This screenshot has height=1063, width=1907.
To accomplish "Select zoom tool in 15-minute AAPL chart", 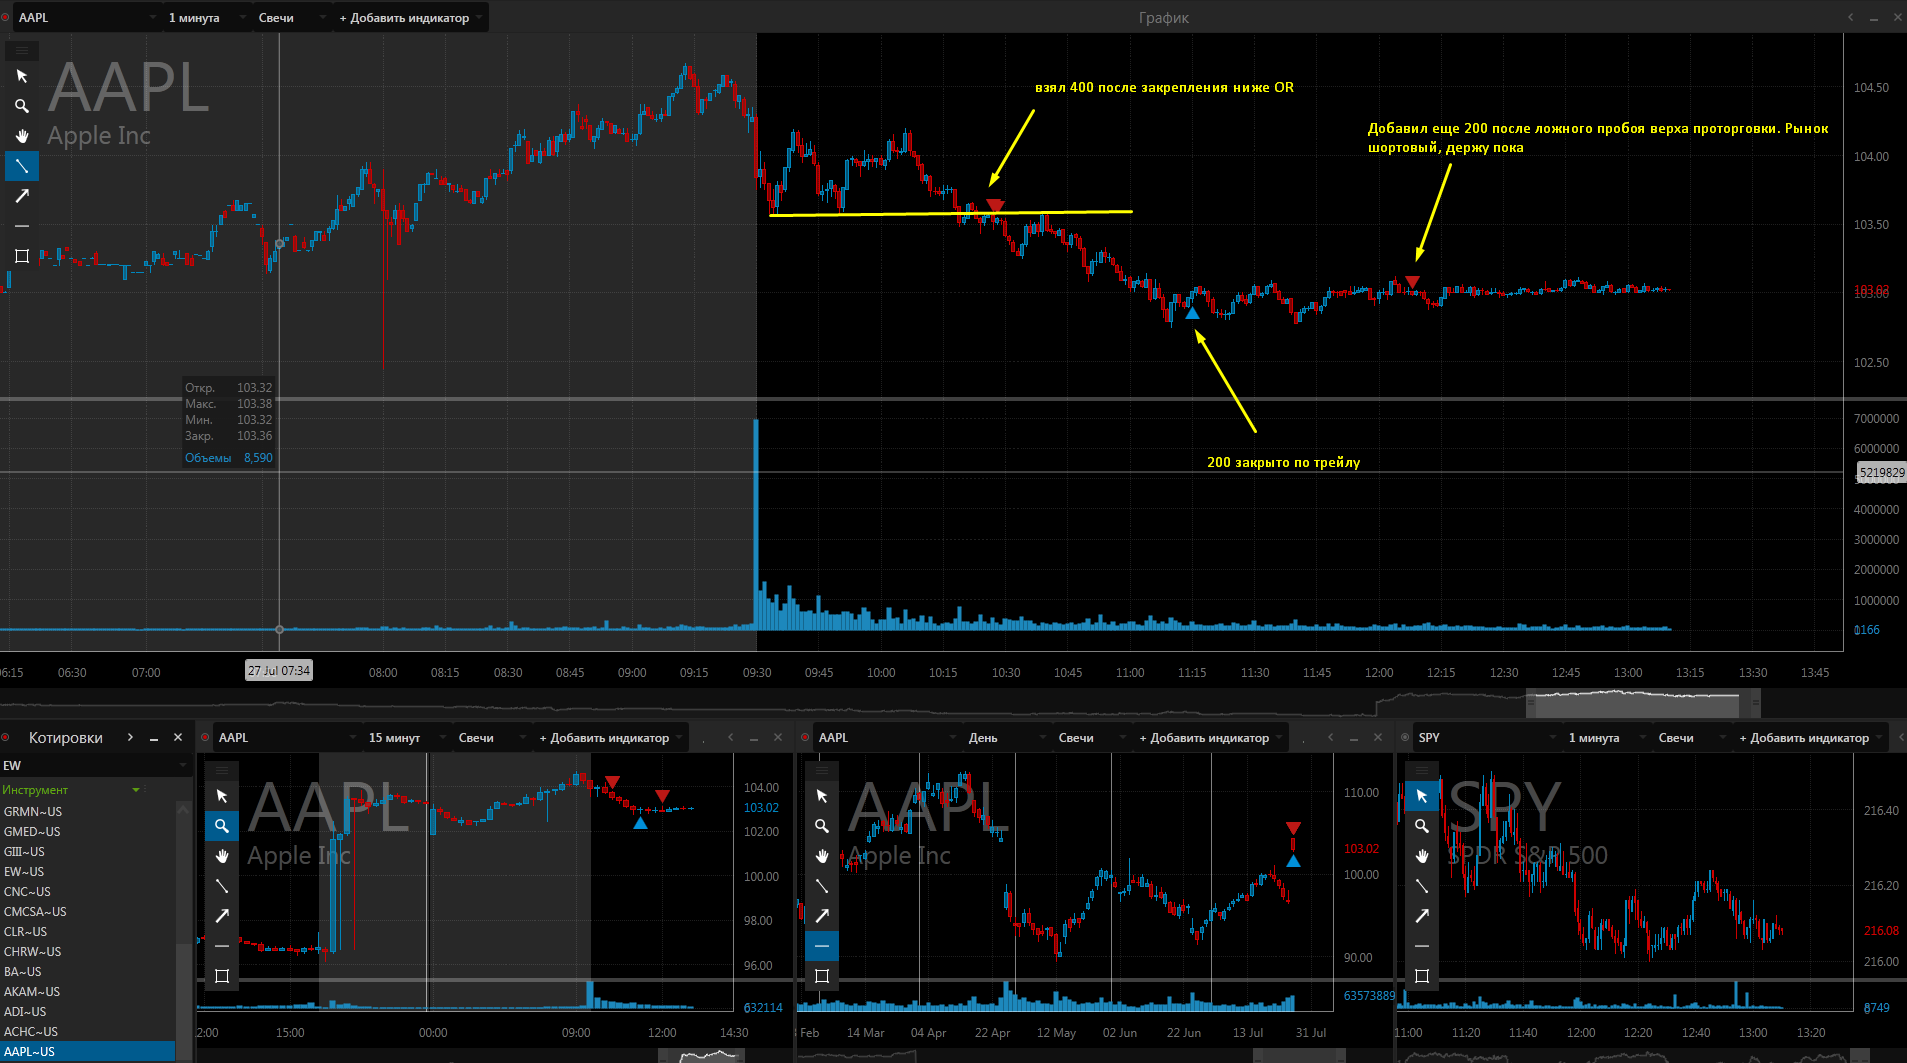I will 222,826.
